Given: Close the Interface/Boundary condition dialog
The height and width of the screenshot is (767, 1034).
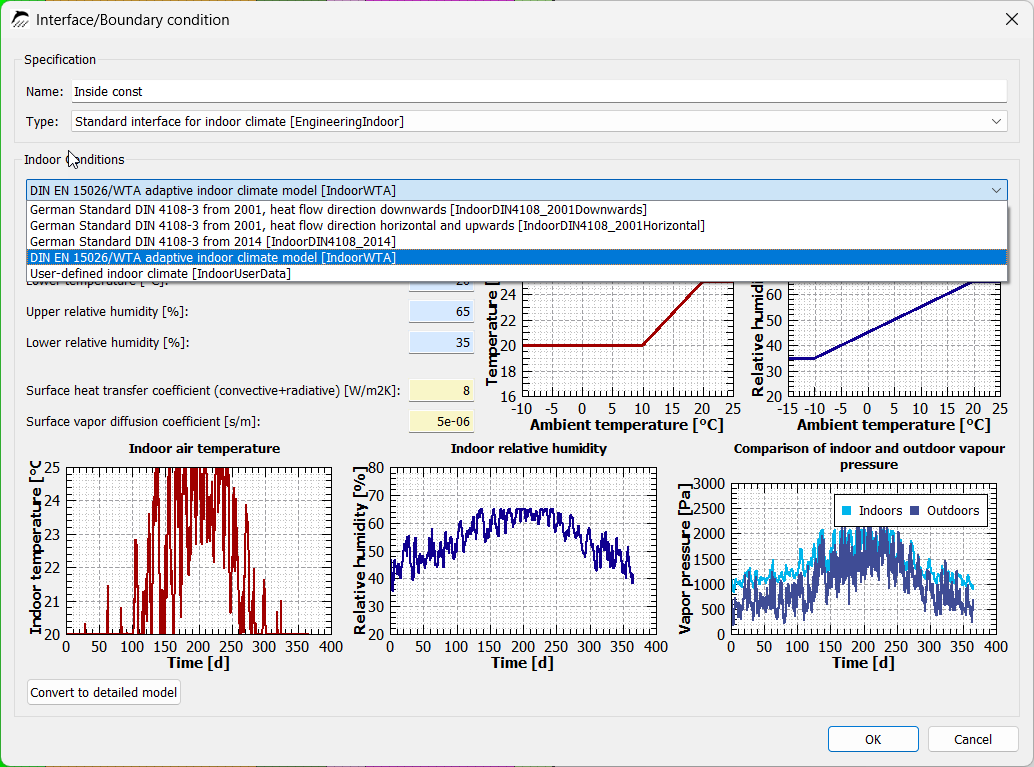Looking at the screenshot, I should (x=1012, y=20).
